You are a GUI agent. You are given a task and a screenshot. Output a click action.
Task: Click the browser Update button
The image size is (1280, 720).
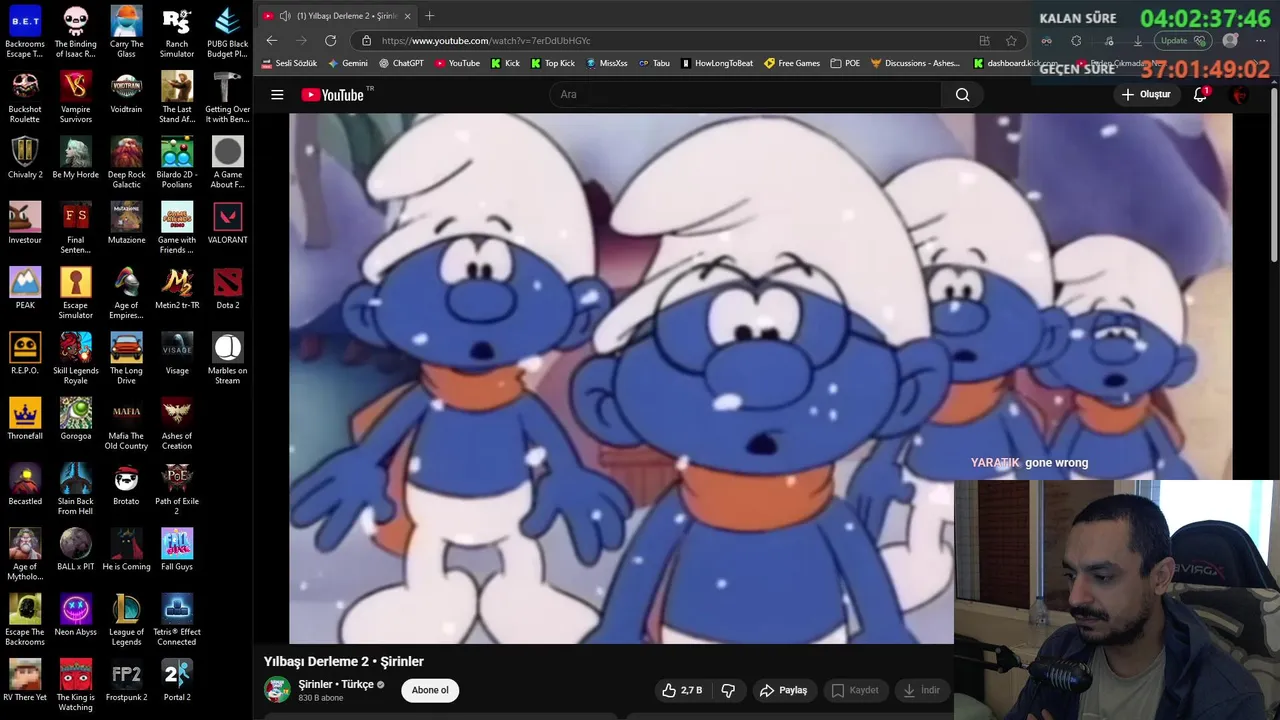click(1184, 41)
